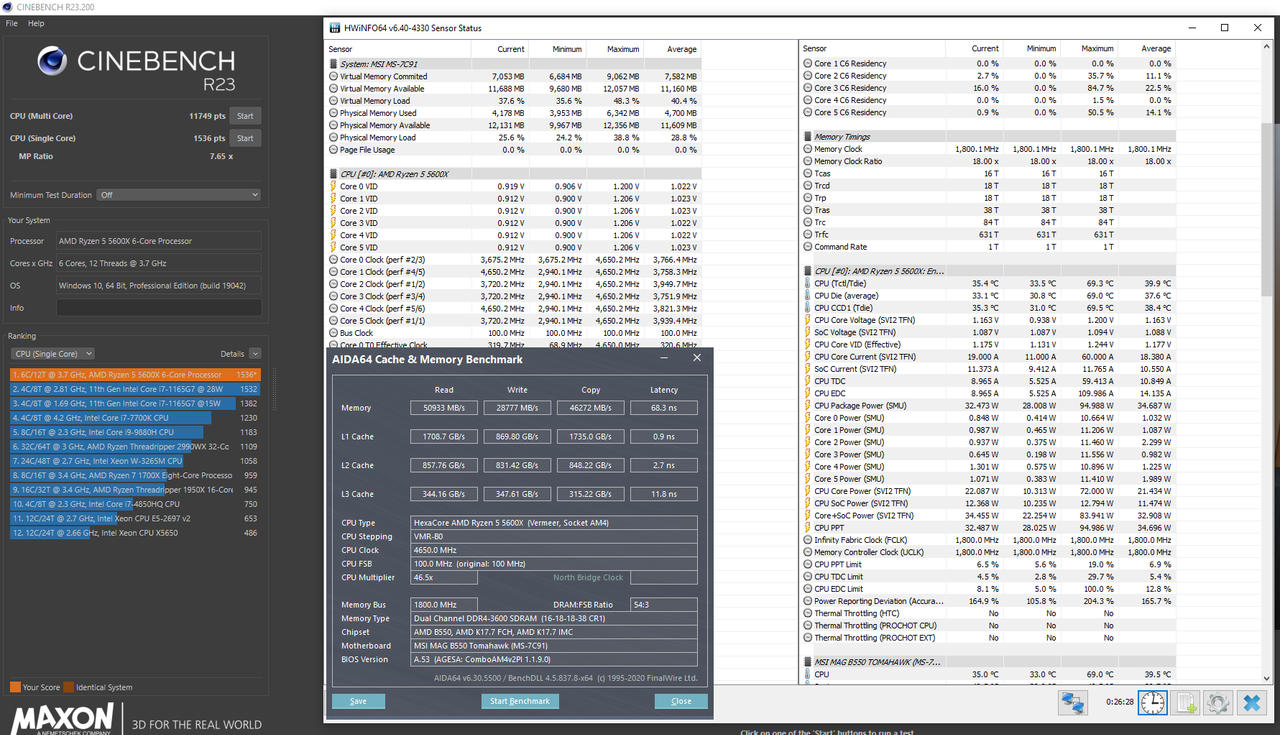The image size is (1280, 735).
Task: Click Memory Latency value 68.3 ns
Action: tap(664, 408)
